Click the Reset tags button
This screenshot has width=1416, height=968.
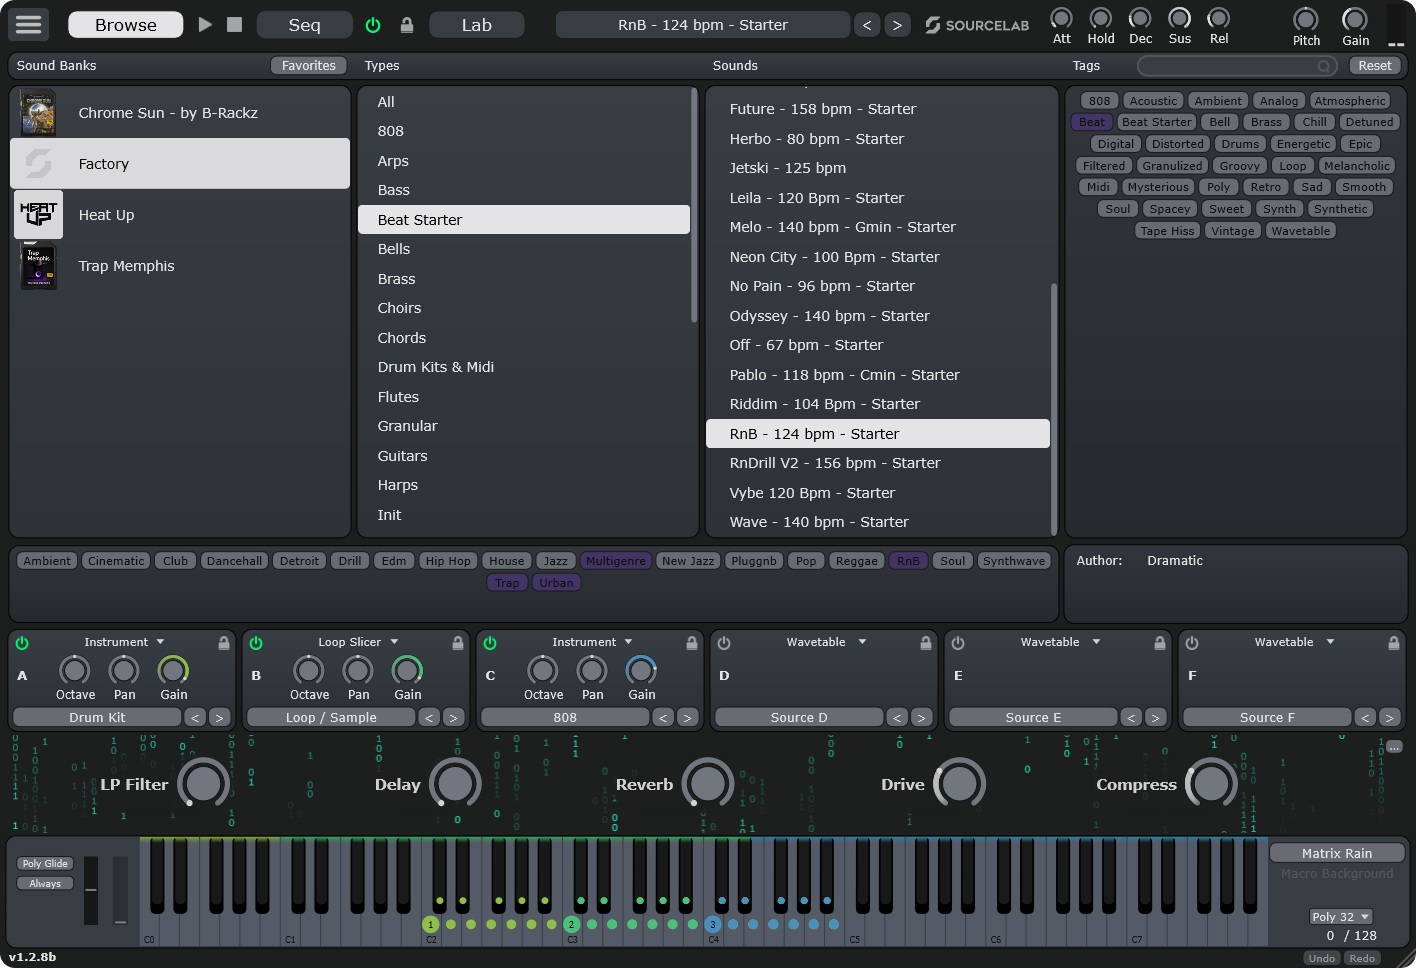(x=1374, y=65)
